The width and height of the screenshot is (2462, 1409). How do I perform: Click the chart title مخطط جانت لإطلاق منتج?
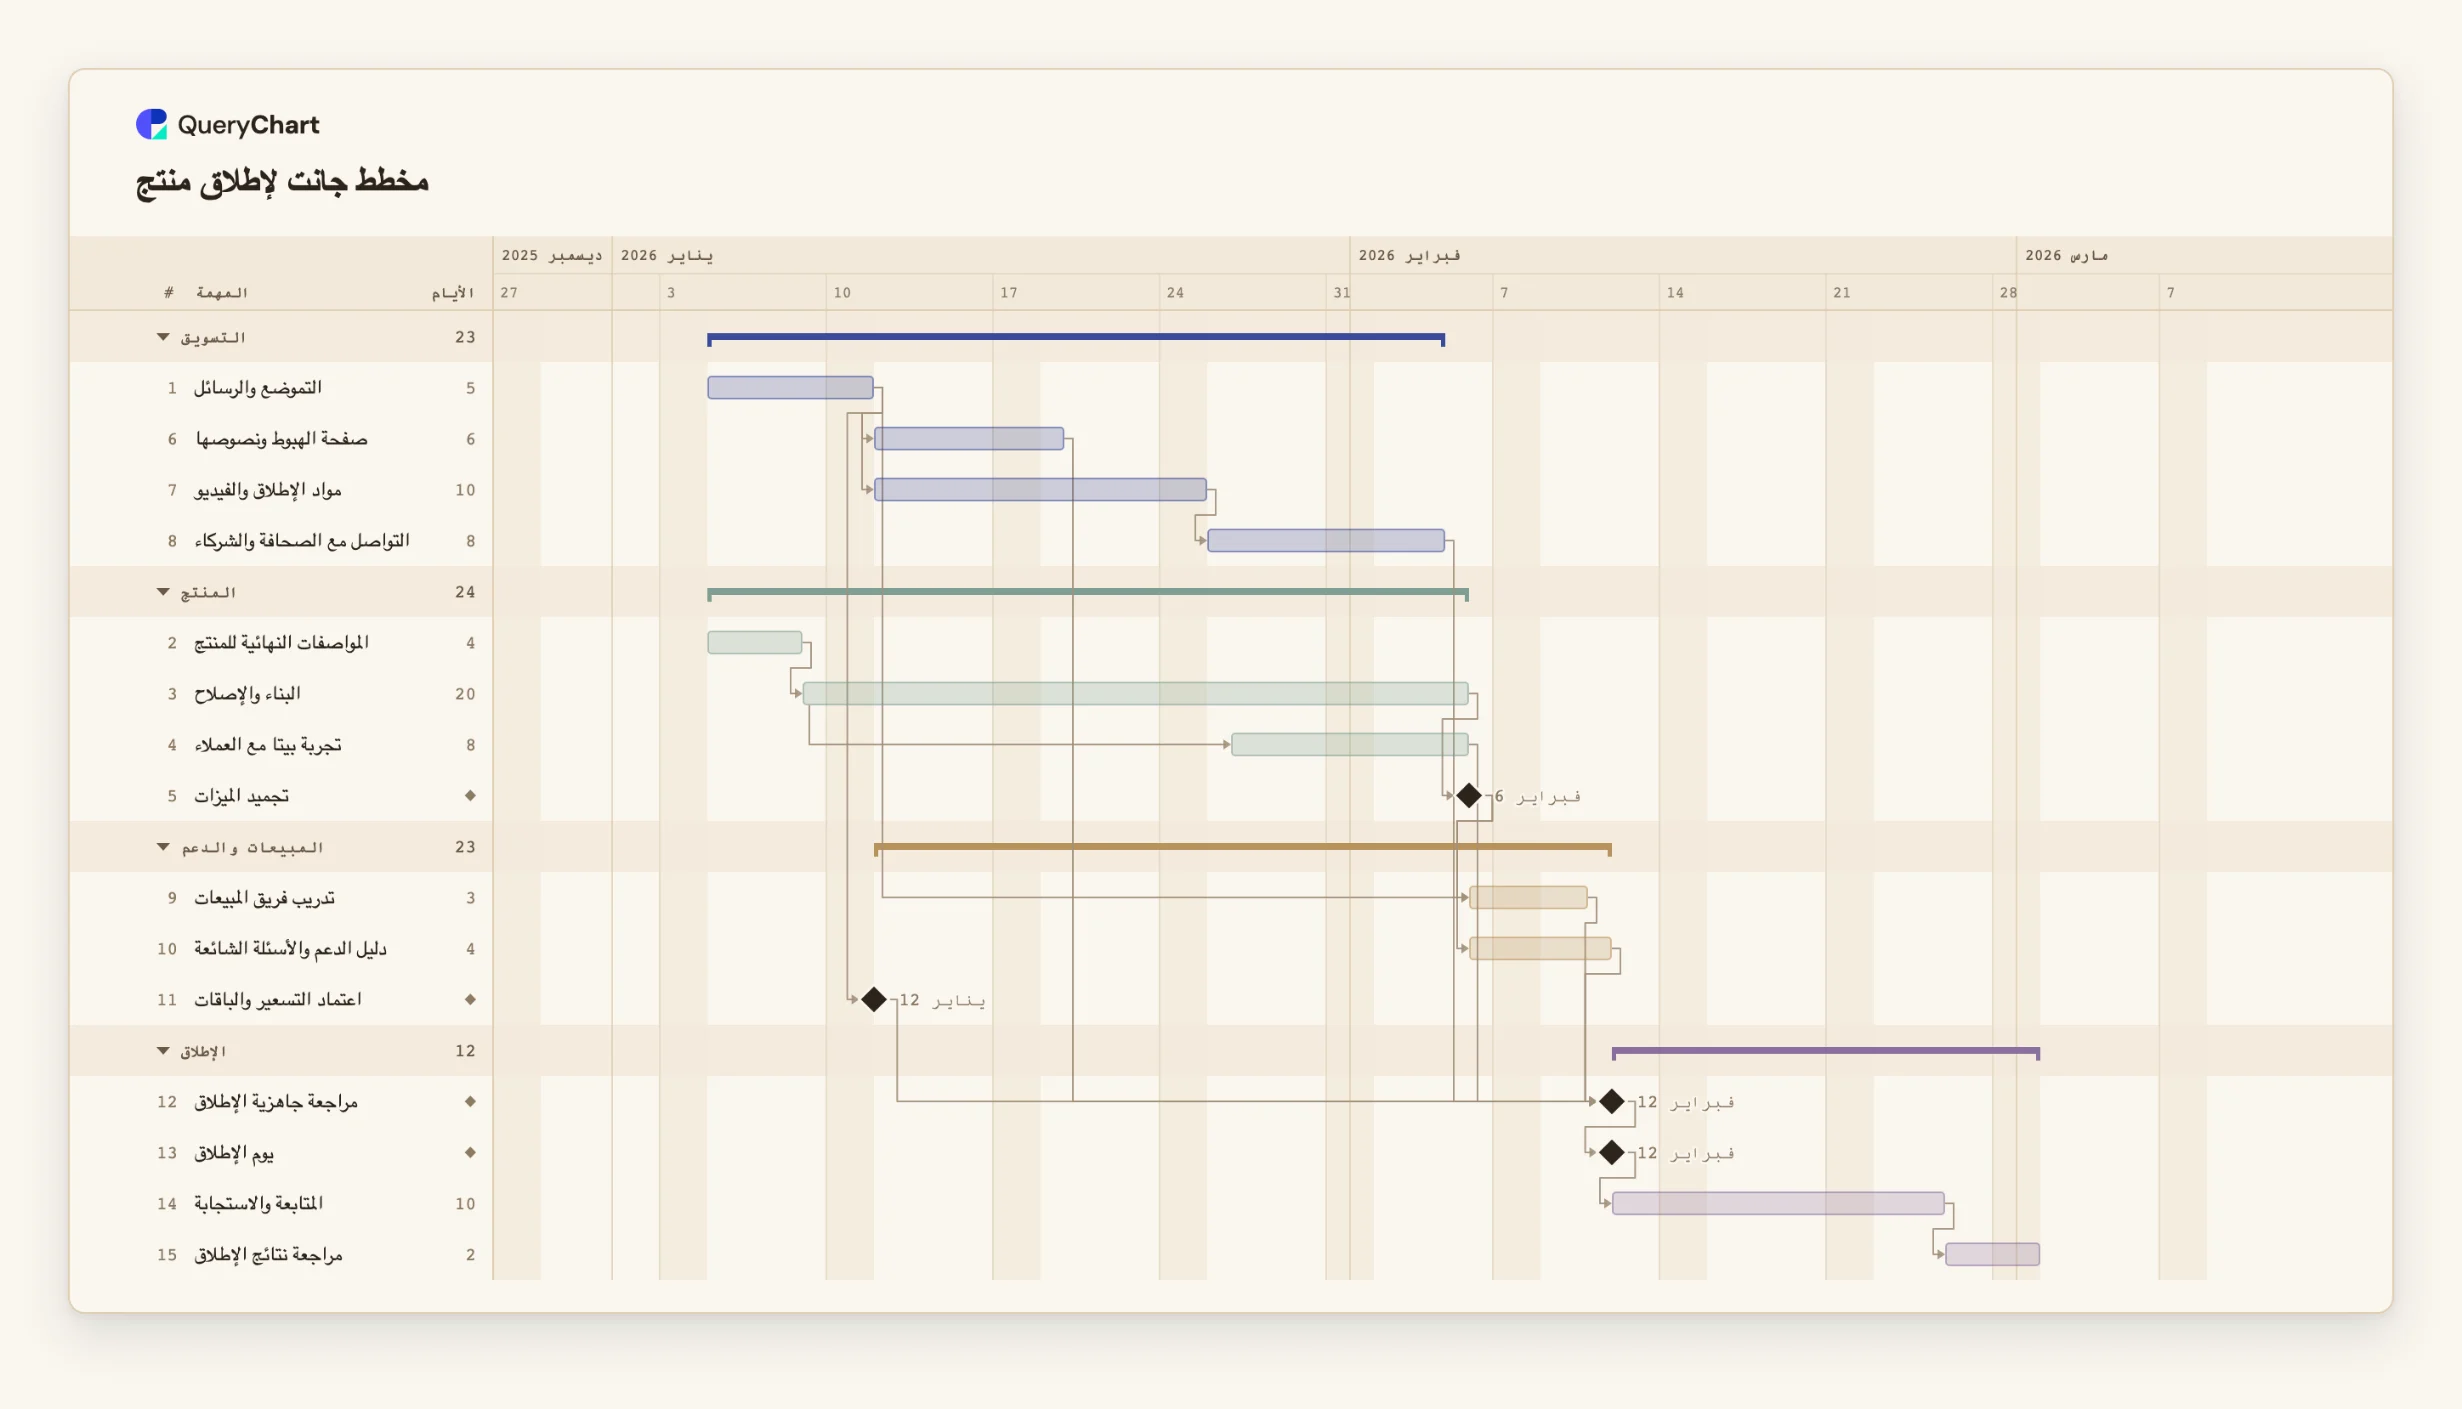coord(282,181)
